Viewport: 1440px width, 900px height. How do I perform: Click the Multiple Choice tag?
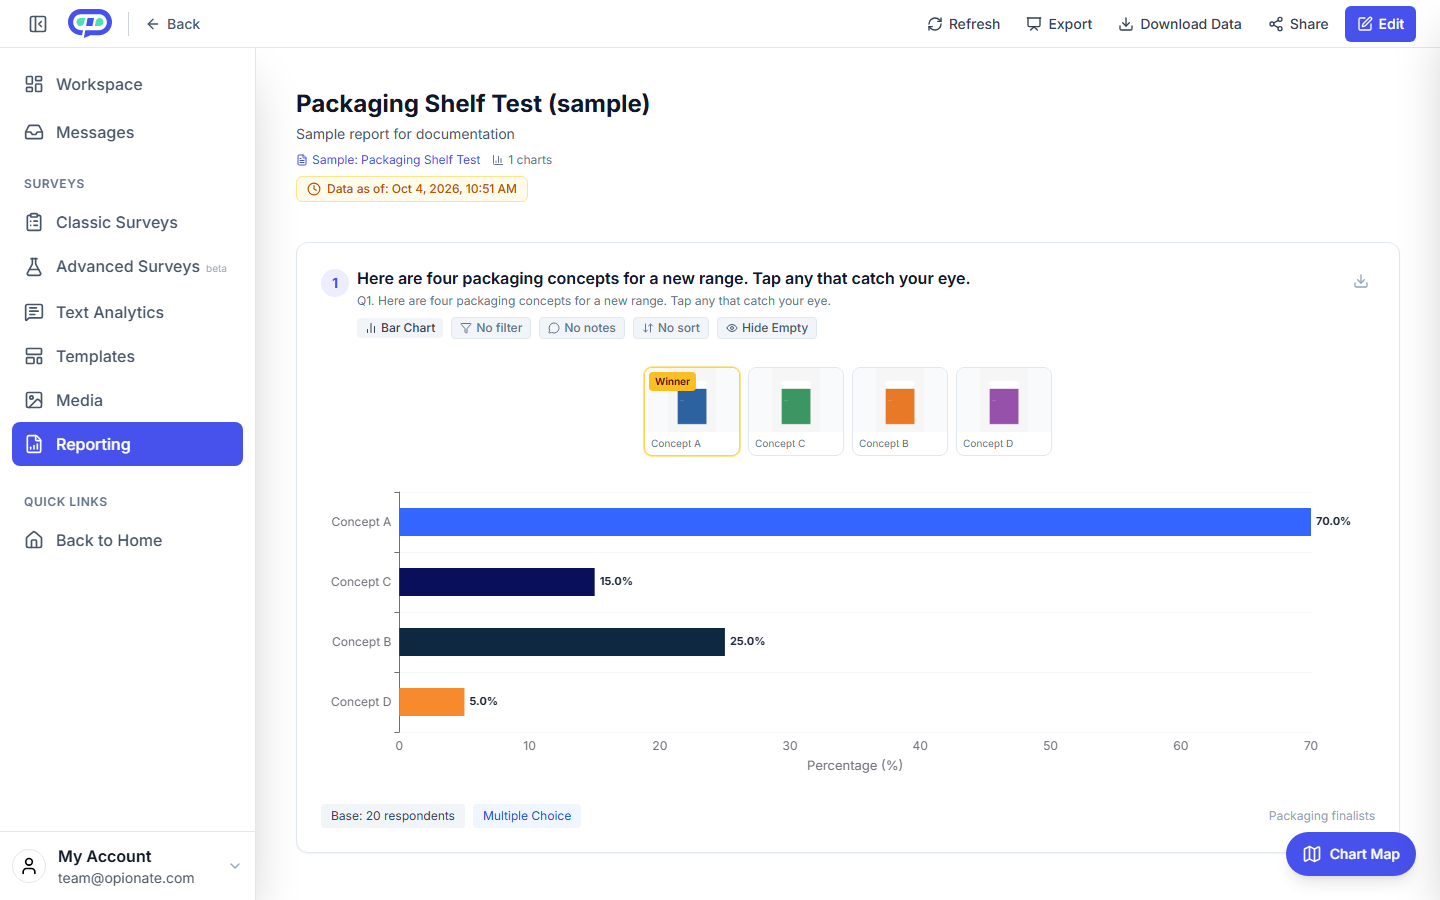click(527, 816)
